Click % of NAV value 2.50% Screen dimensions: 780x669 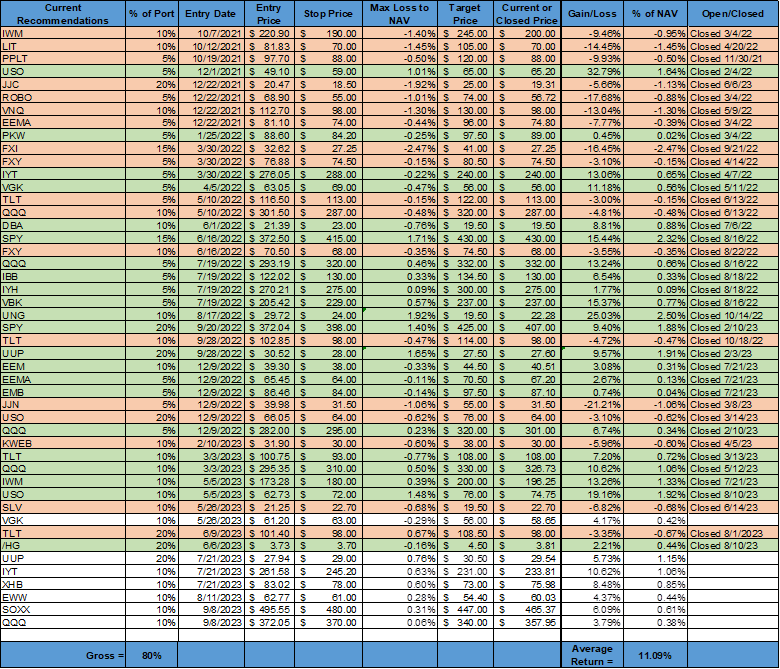coord(655,315)
